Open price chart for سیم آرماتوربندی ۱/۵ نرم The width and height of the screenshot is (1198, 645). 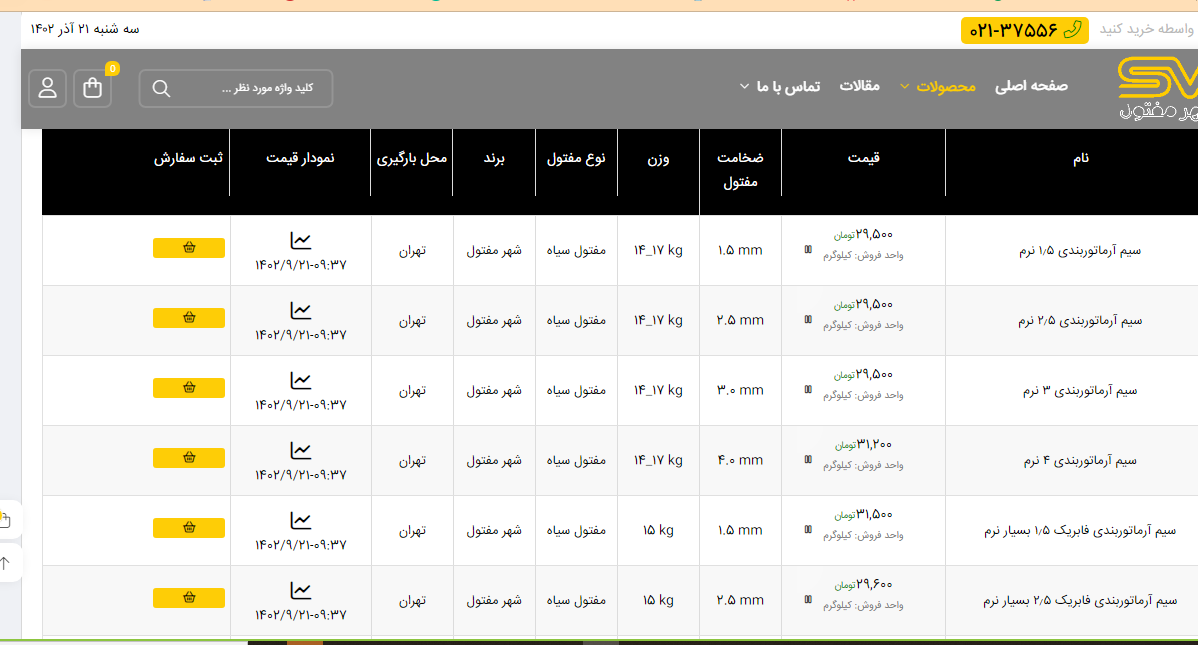pyautogui.click(x=301, y=240)
